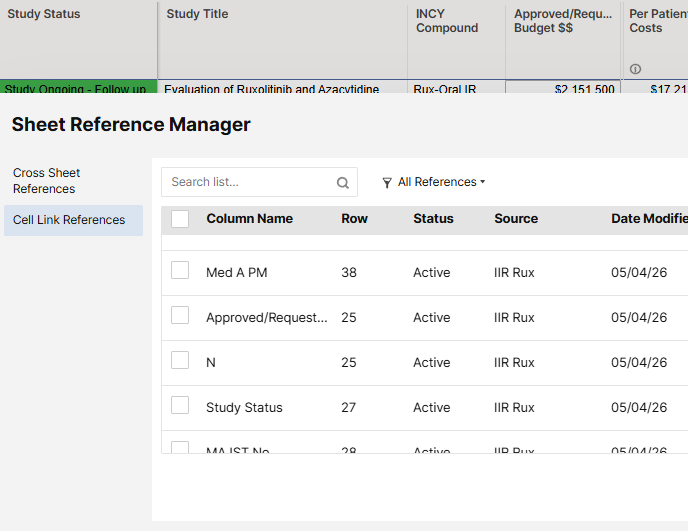Click the Study Ongoing - Follow up cell
This screenshot has height=531, width=688.
coord(79,87)
